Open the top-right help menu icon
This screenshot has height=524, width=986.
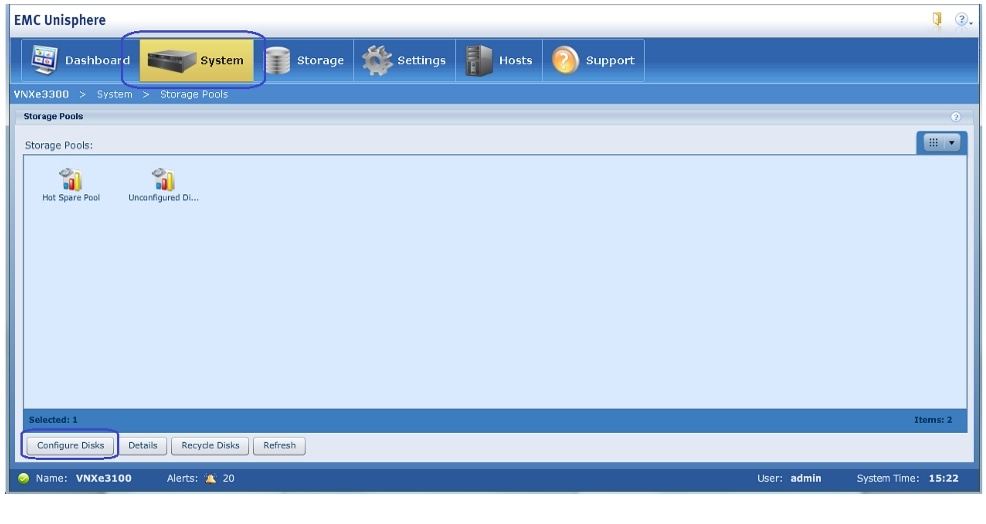[x=963, y=20]
